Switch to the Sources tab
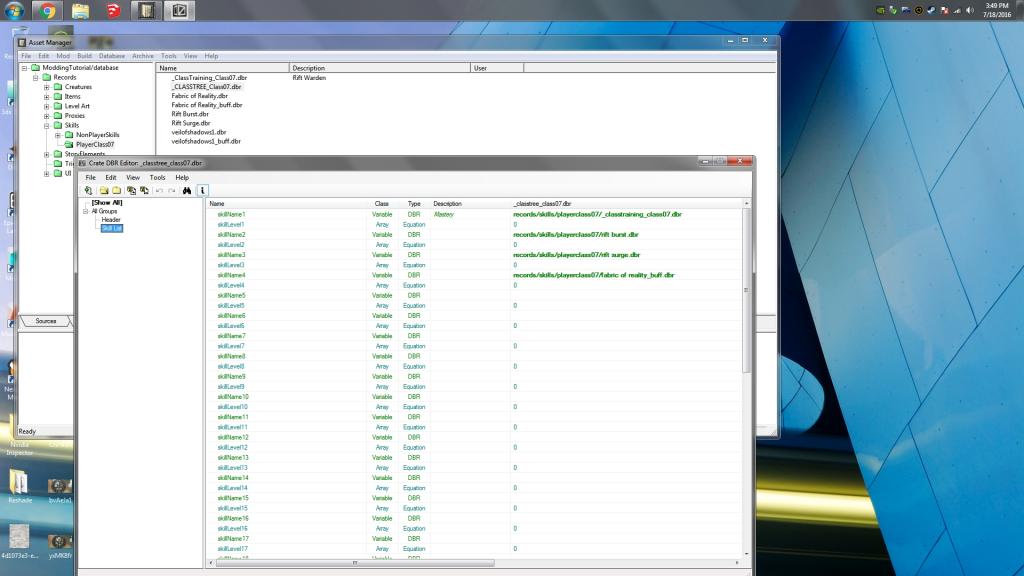Screen dimensions: 1024x576 (x=46, y=321)
